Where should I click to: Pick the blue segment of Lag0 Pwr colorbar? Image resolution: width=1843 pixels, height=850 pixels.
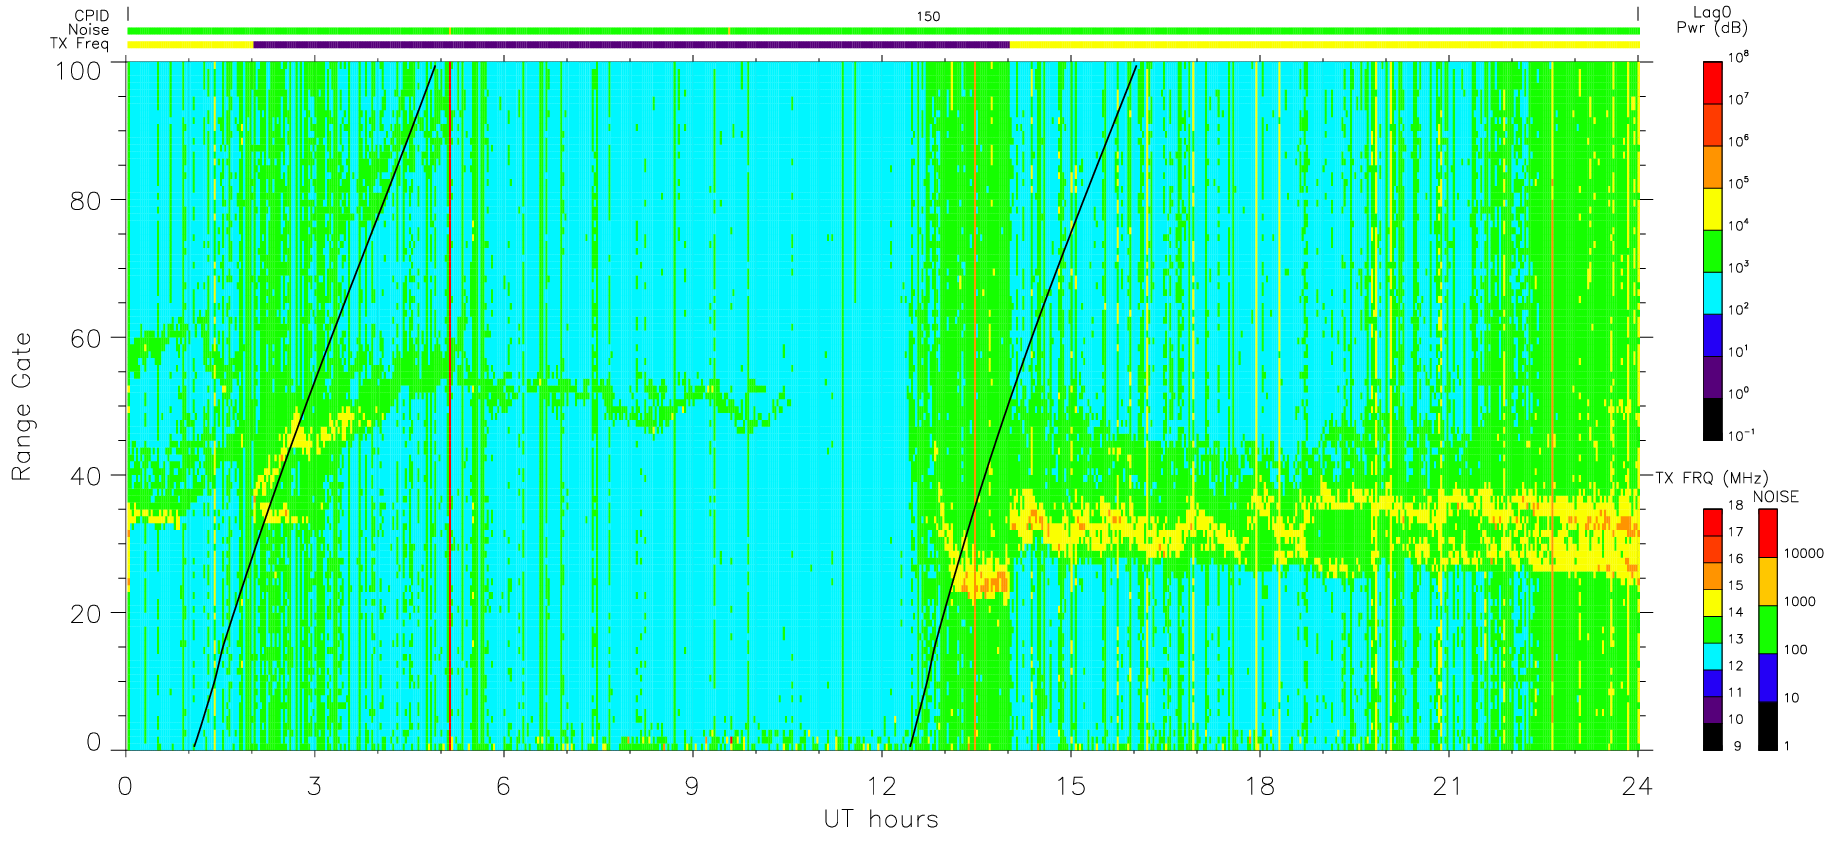(1712, 335)
